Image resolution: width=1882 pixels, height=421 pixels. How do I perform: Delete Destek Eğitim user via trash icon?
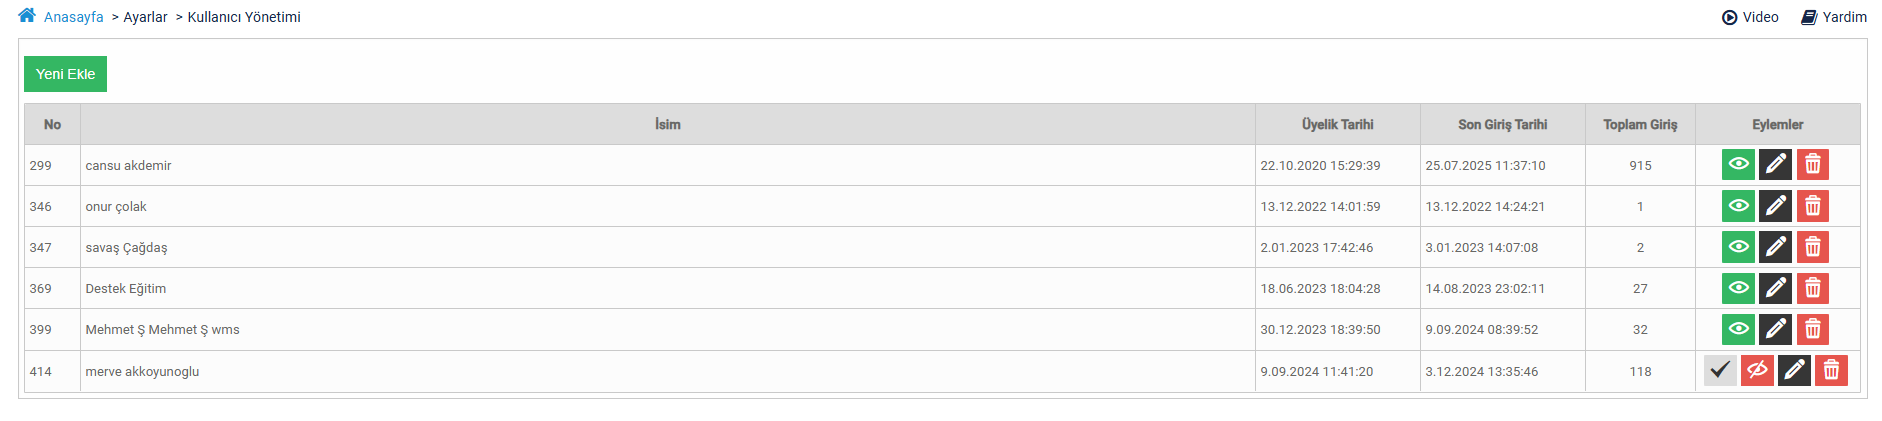coord(1812,288)
